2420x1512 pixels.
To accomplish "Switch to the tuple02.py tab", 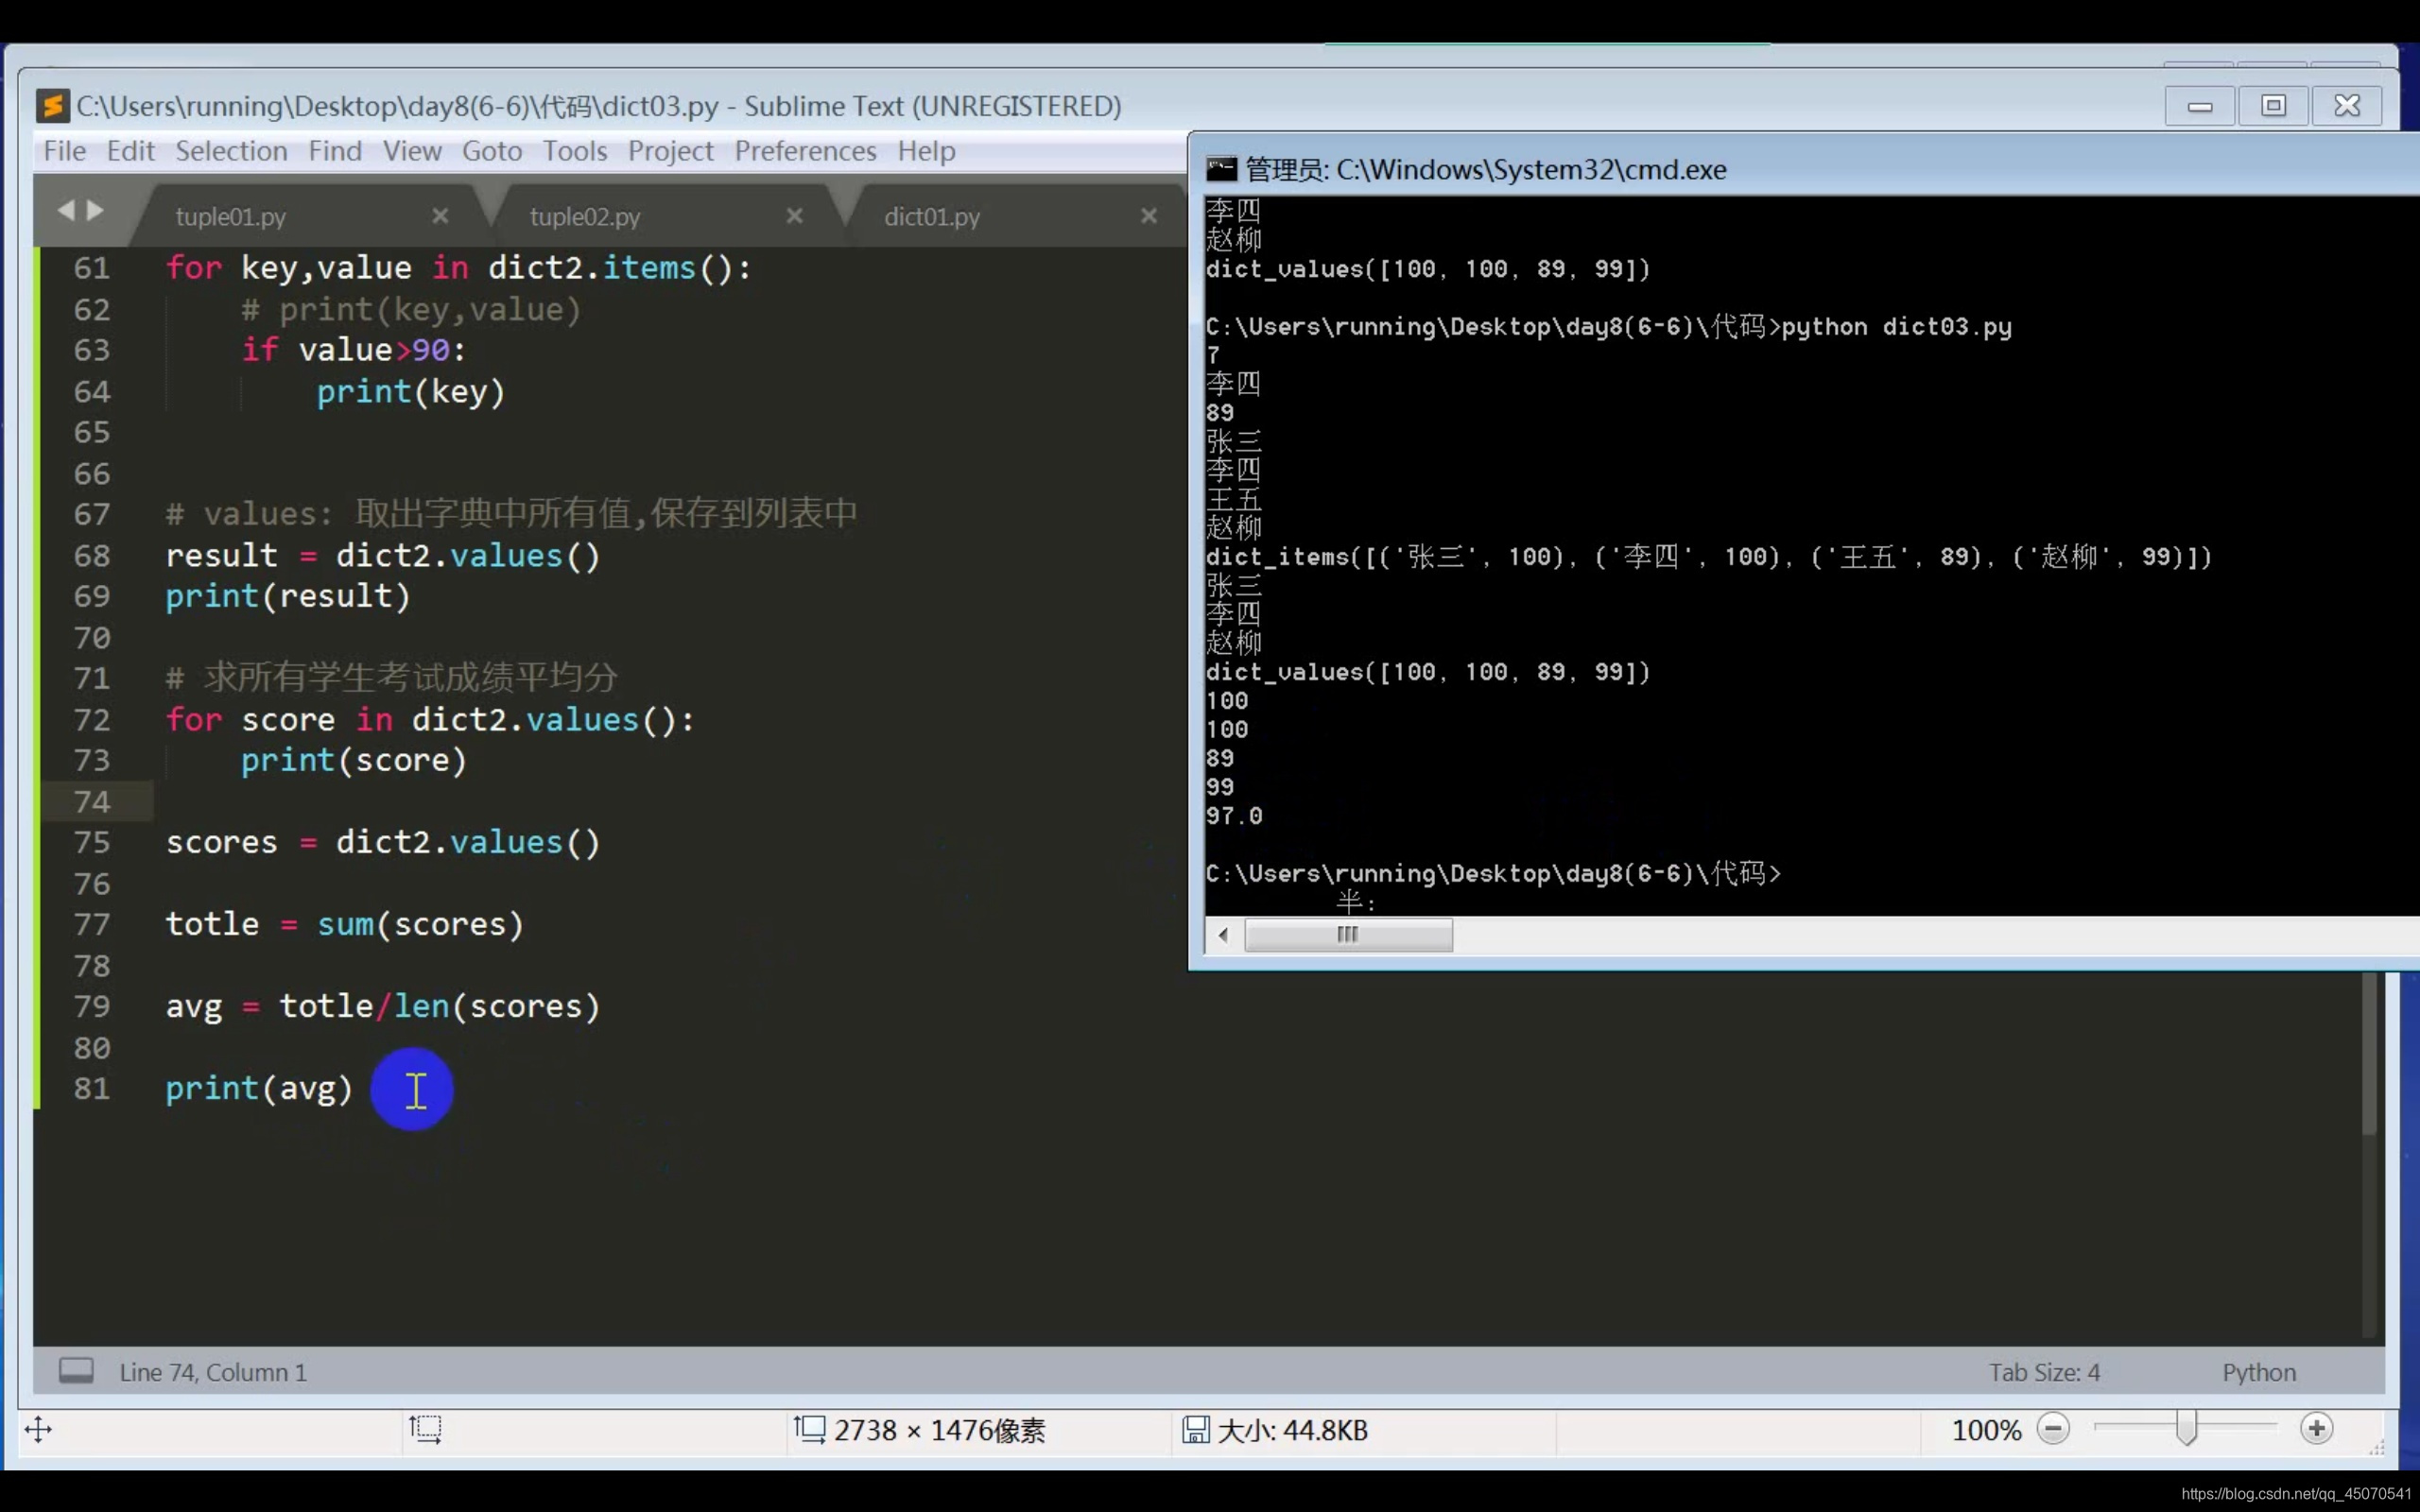I will tap(585, 216).
